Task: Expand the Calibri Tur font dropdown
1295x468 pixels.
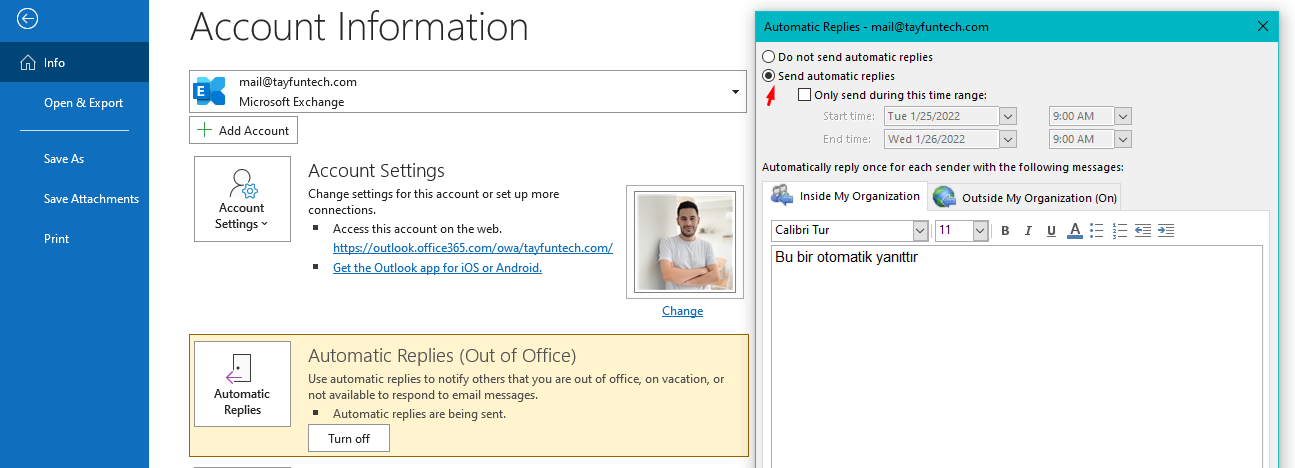Action: click(920, 231)
